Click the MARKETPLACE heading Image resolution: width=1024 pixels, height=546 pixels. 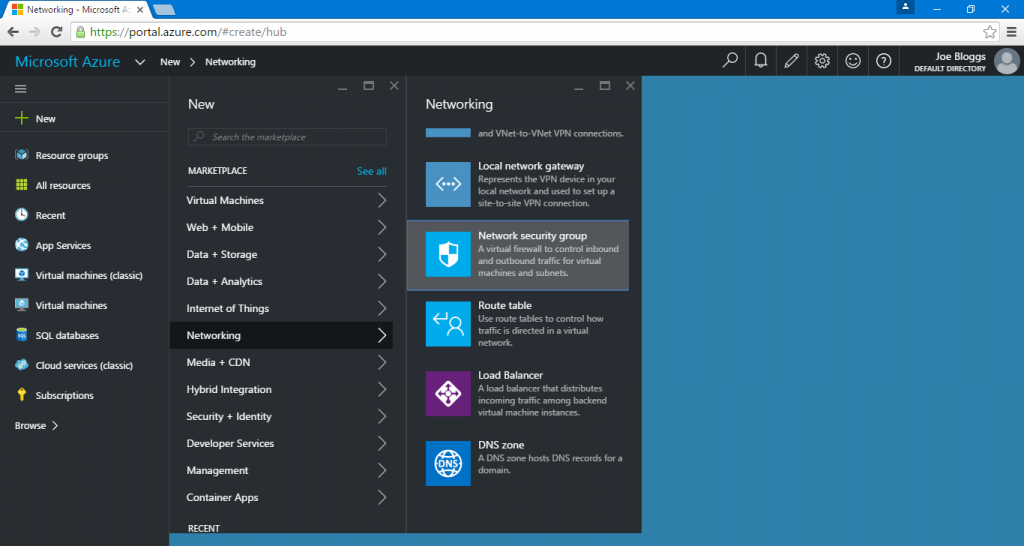(x=217, y=171)
